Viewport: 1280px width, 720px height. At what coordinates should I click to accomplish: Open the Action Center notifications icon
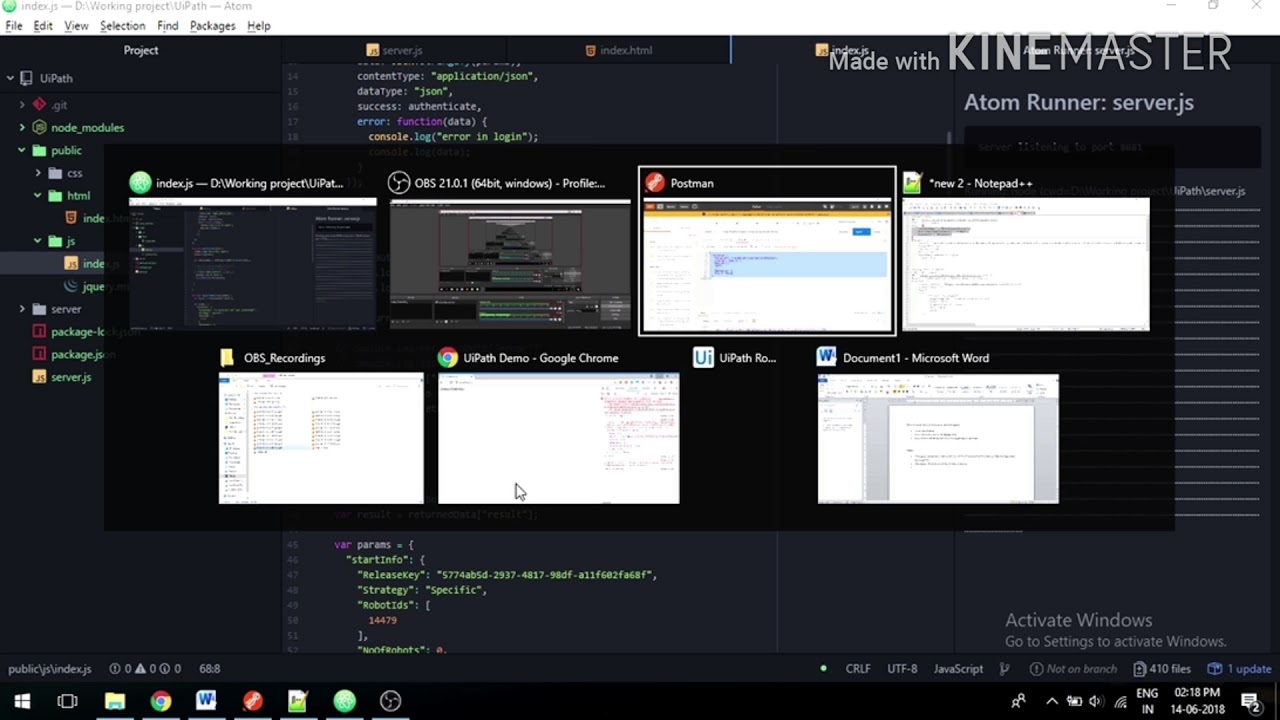point(1250,701)
